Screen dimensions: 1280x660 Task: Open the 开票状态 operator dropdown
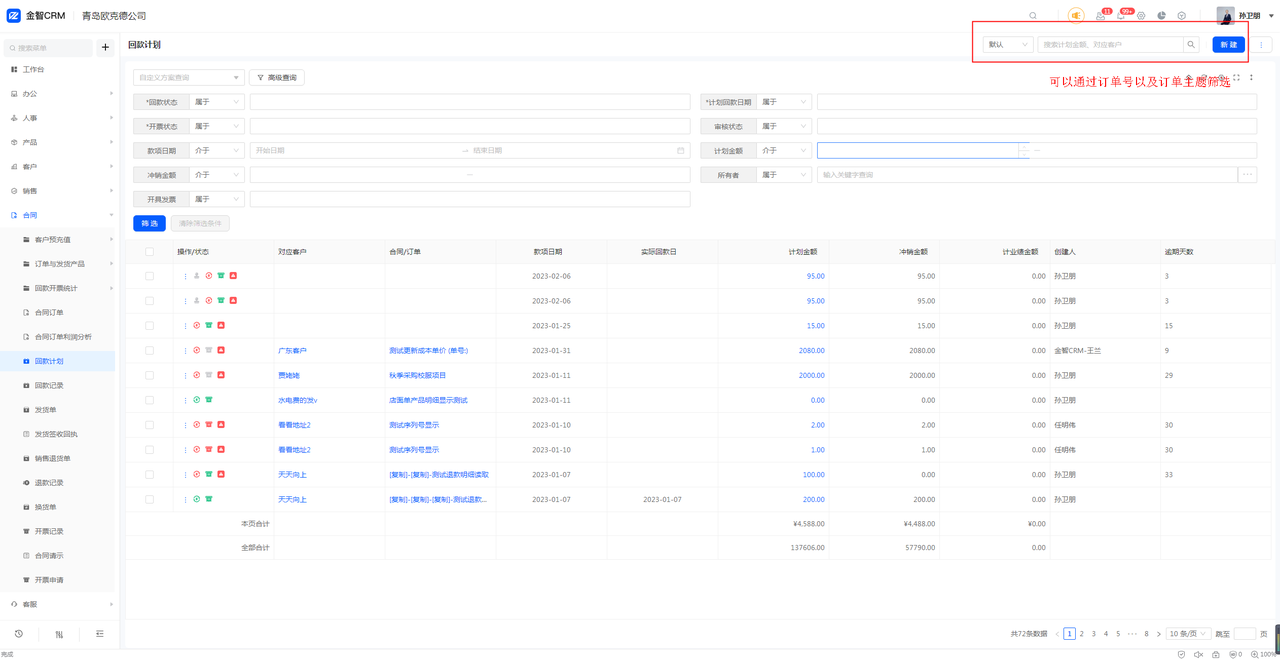[x=216, y=126]
